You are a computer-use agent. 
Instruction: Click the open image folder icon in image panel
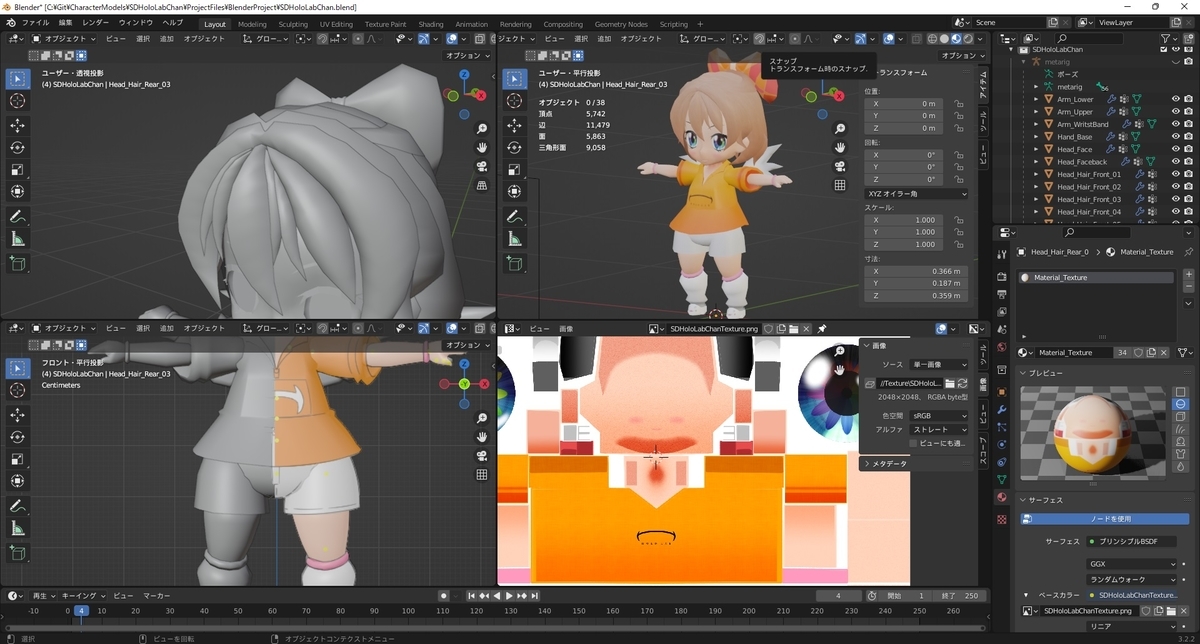click(x=949, y=383)
